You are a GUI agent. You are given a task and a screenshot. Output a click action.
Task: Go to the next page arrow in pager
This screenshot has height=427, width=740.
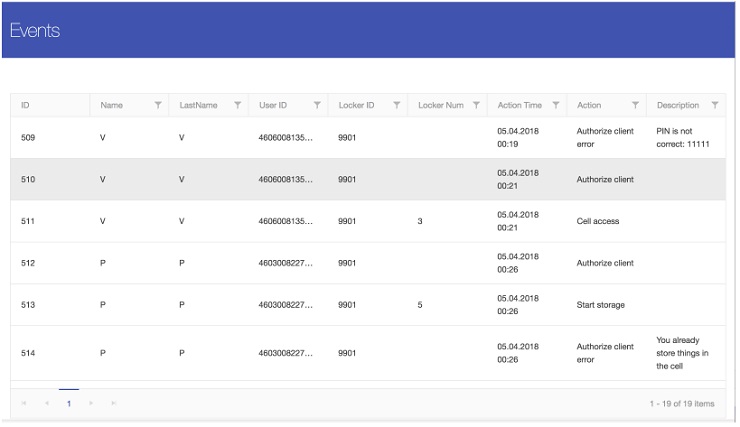coord(91,403)
